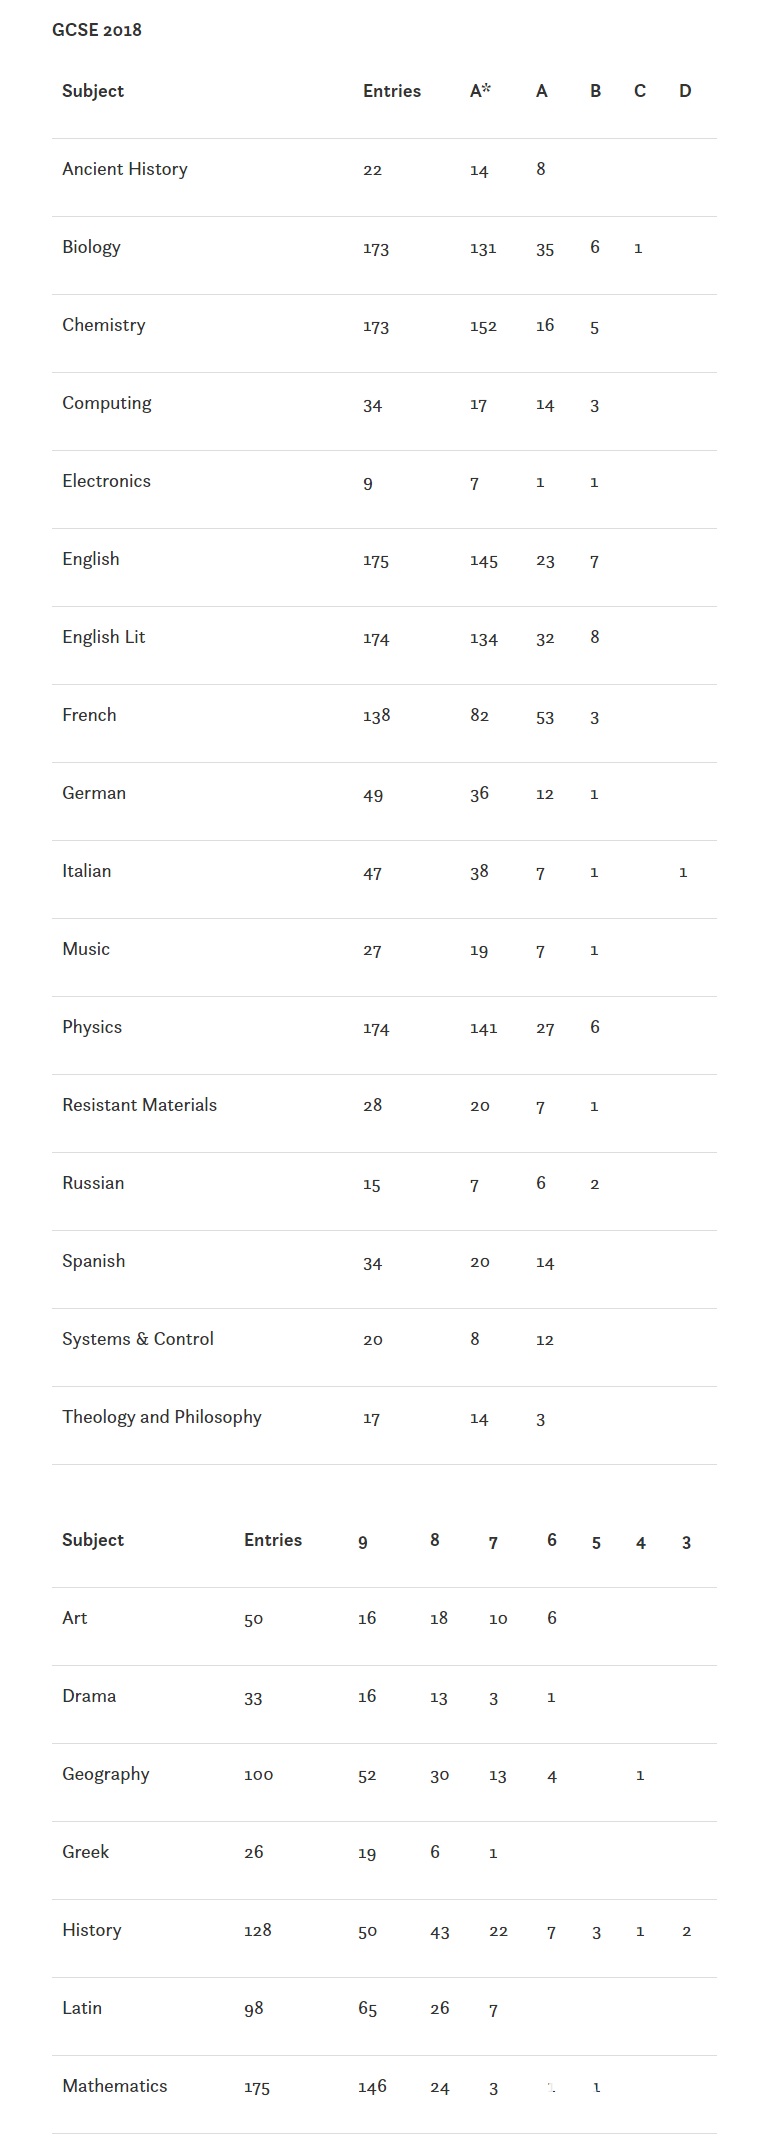The height and width of the screenshot is (2134, 763).
Task: Select Theology and Philosophy row label
Action: click(x=162, y=1417)
